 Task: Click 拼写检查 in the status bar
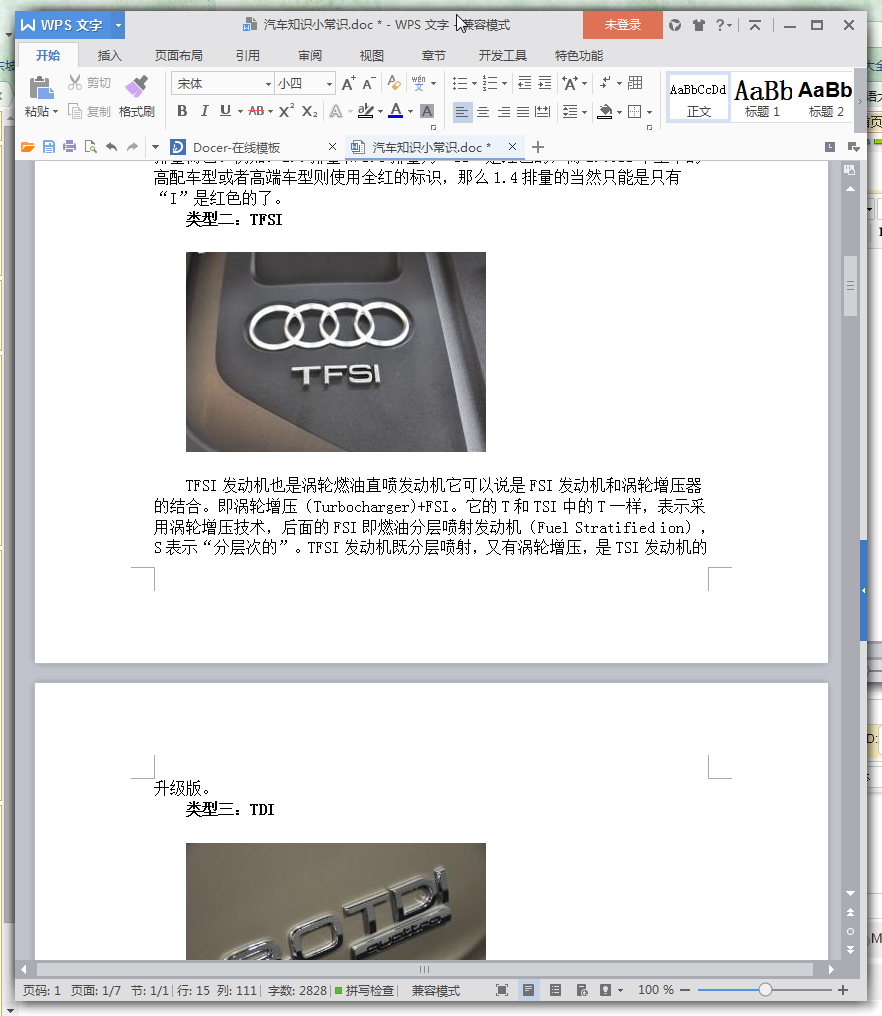[x=364, y=991]
